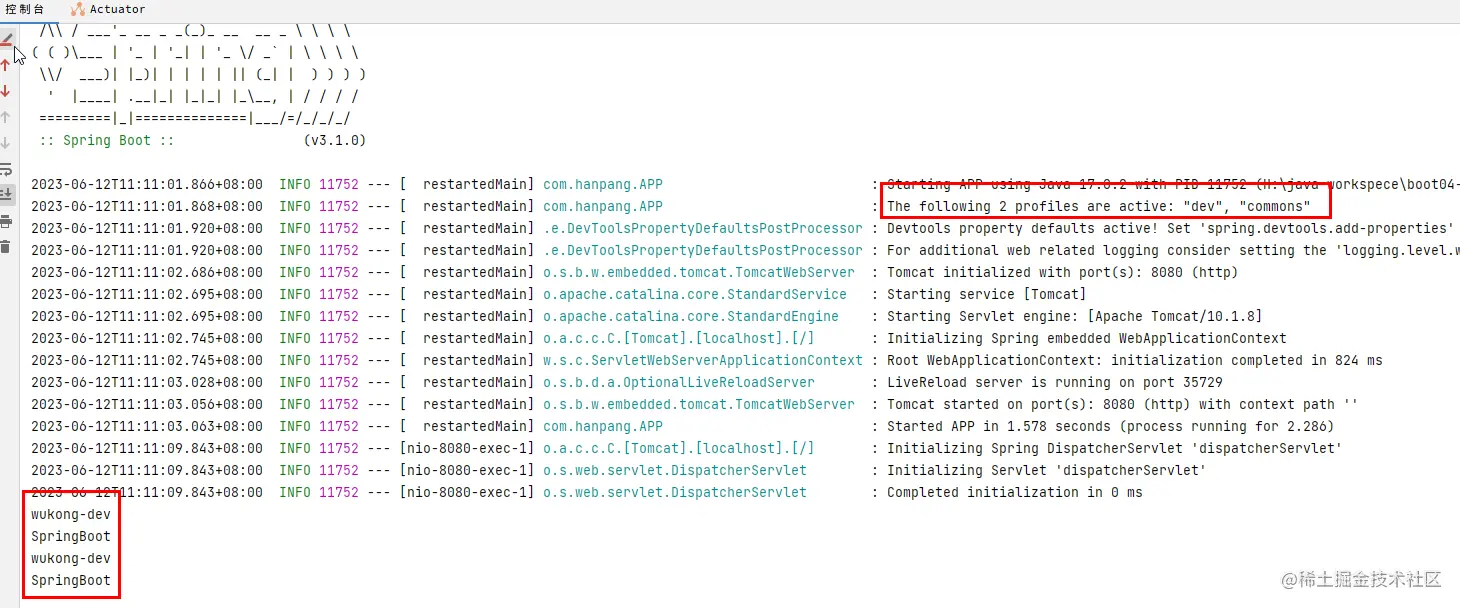Click the gray up arrow icon
Screen dimensions: 1460x608
(x=6, y=117)
